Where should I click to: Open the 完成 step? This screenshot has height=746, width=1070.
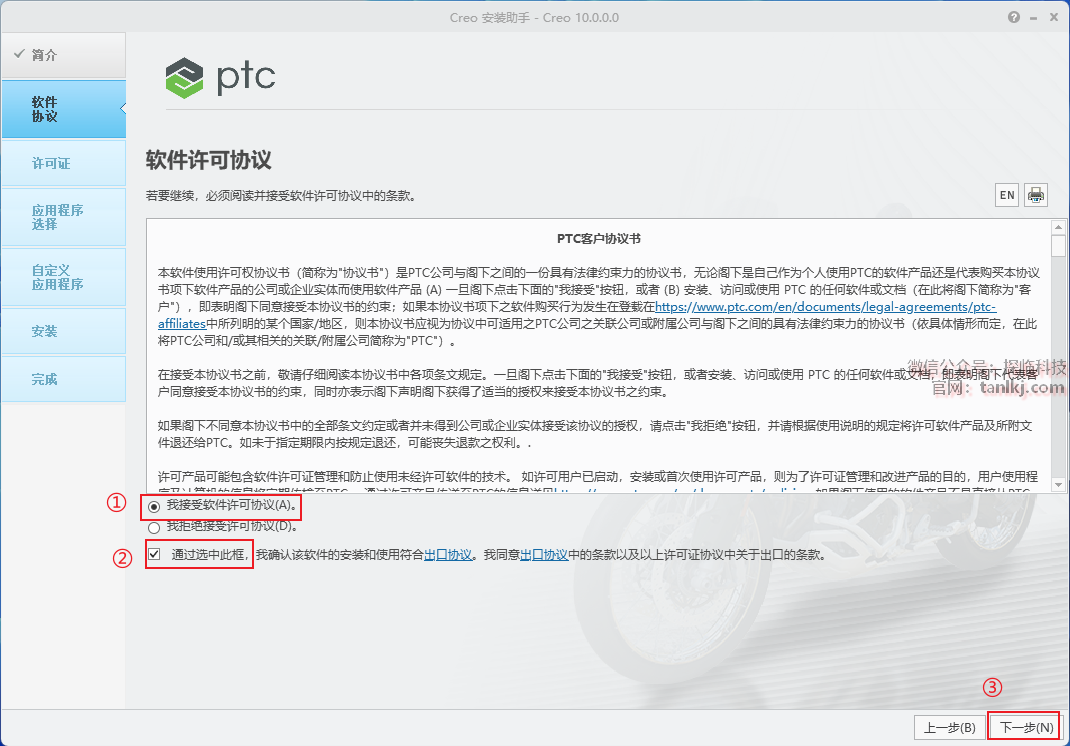tap(63, 379)
